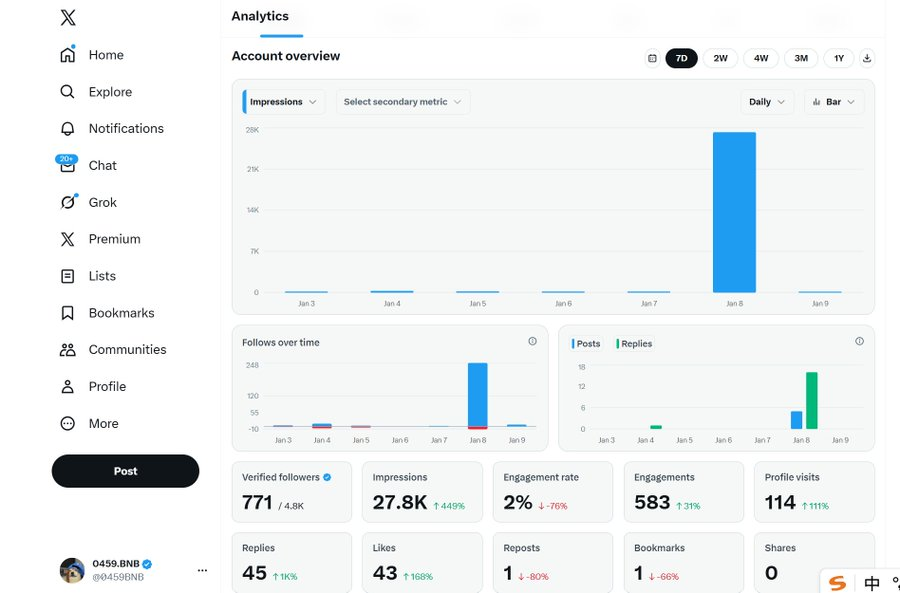Click the download analytics icon
Viewport: 900px width, 593px height.
pos(867,58)
